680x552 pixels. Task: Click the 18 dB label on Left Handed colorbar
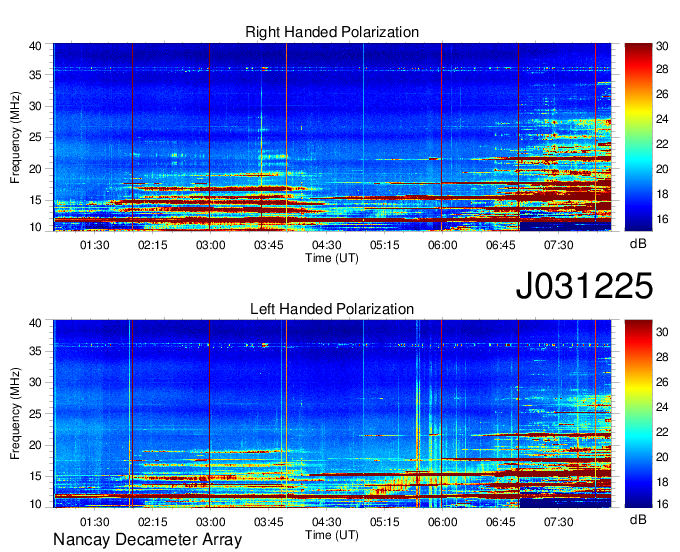tap(662, 482)
